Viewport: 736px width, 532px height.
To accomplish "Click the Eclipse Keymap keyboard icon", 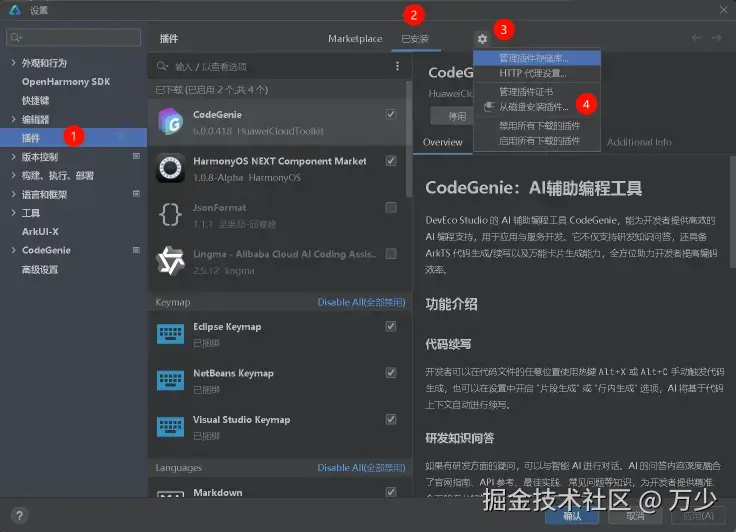I will click(170, 334).
